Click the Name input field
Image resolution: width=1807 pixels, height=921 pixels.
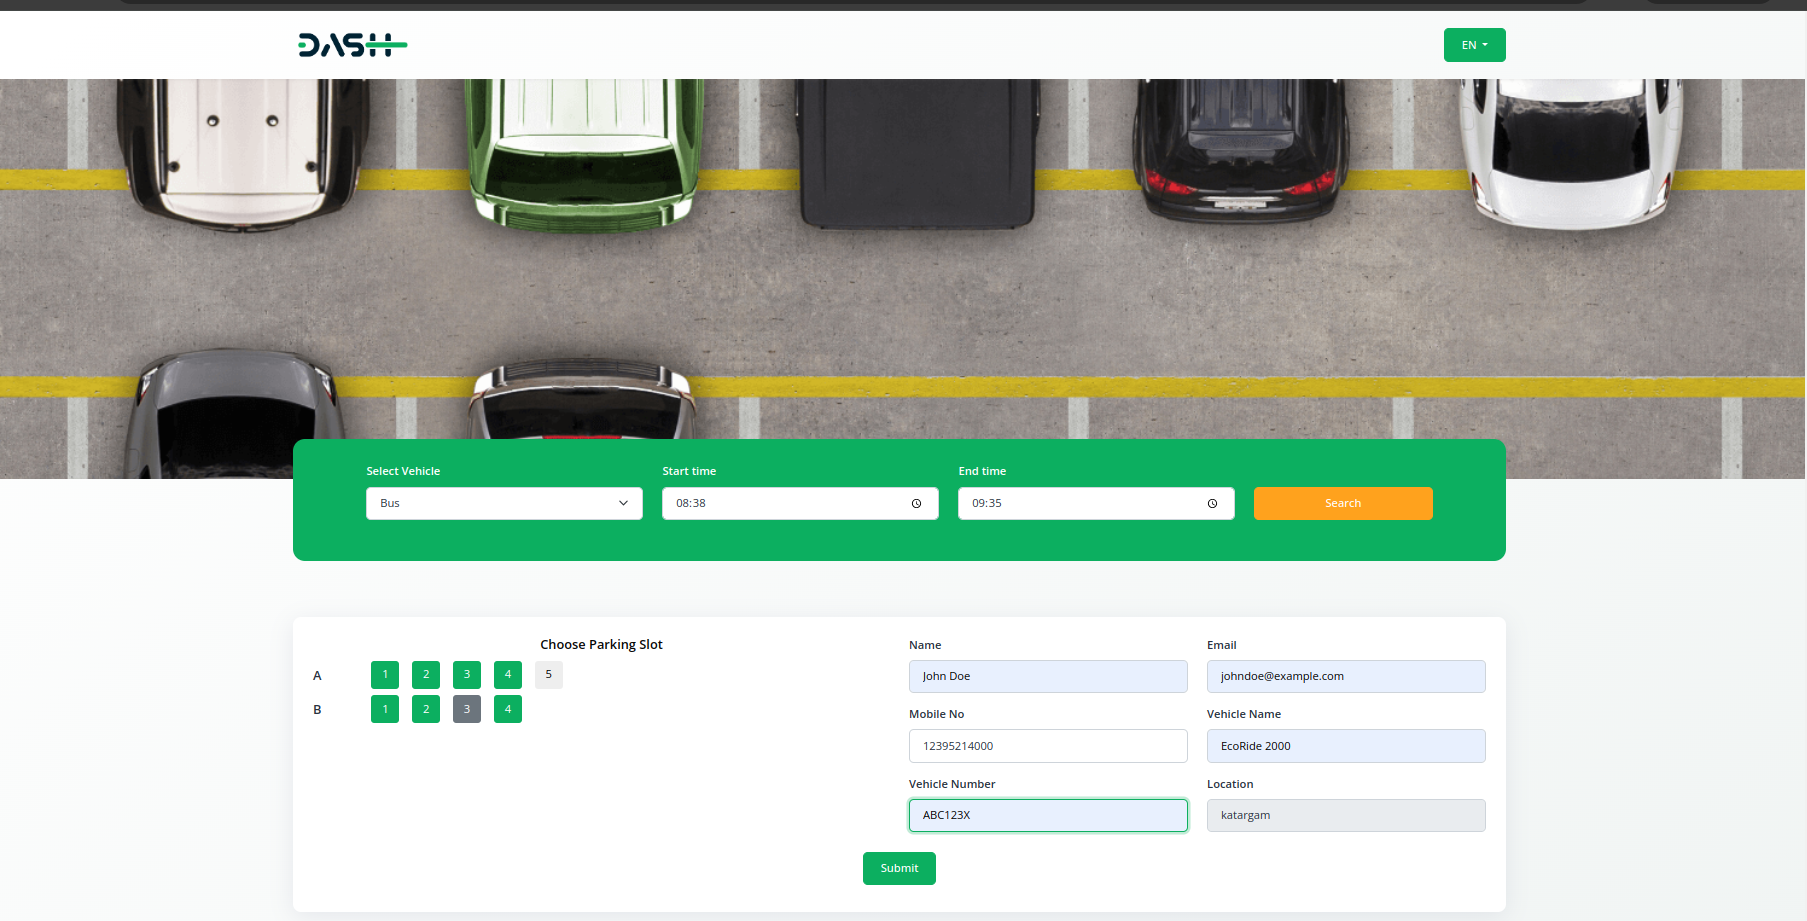[x=1048, y=676]
